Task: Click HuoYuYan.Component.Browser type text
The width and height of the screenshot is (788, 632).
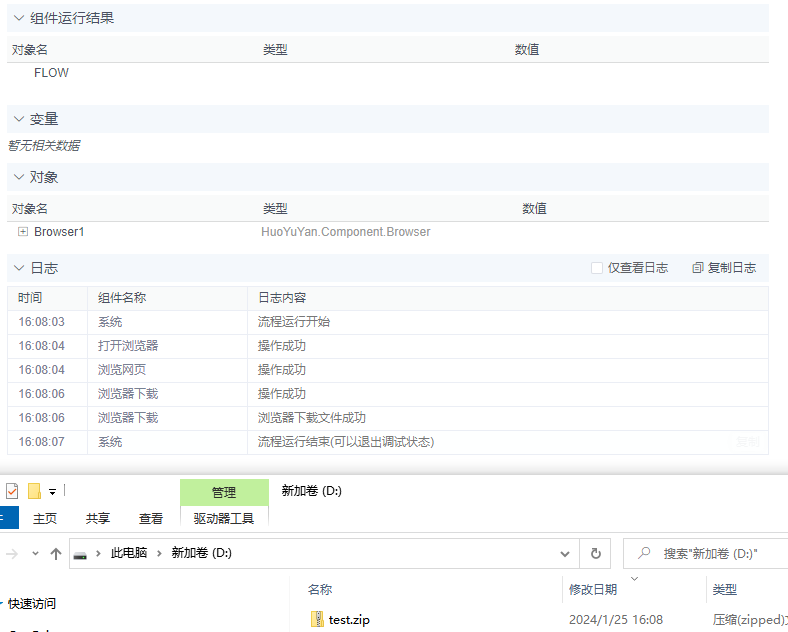Action: pos(345,232)
